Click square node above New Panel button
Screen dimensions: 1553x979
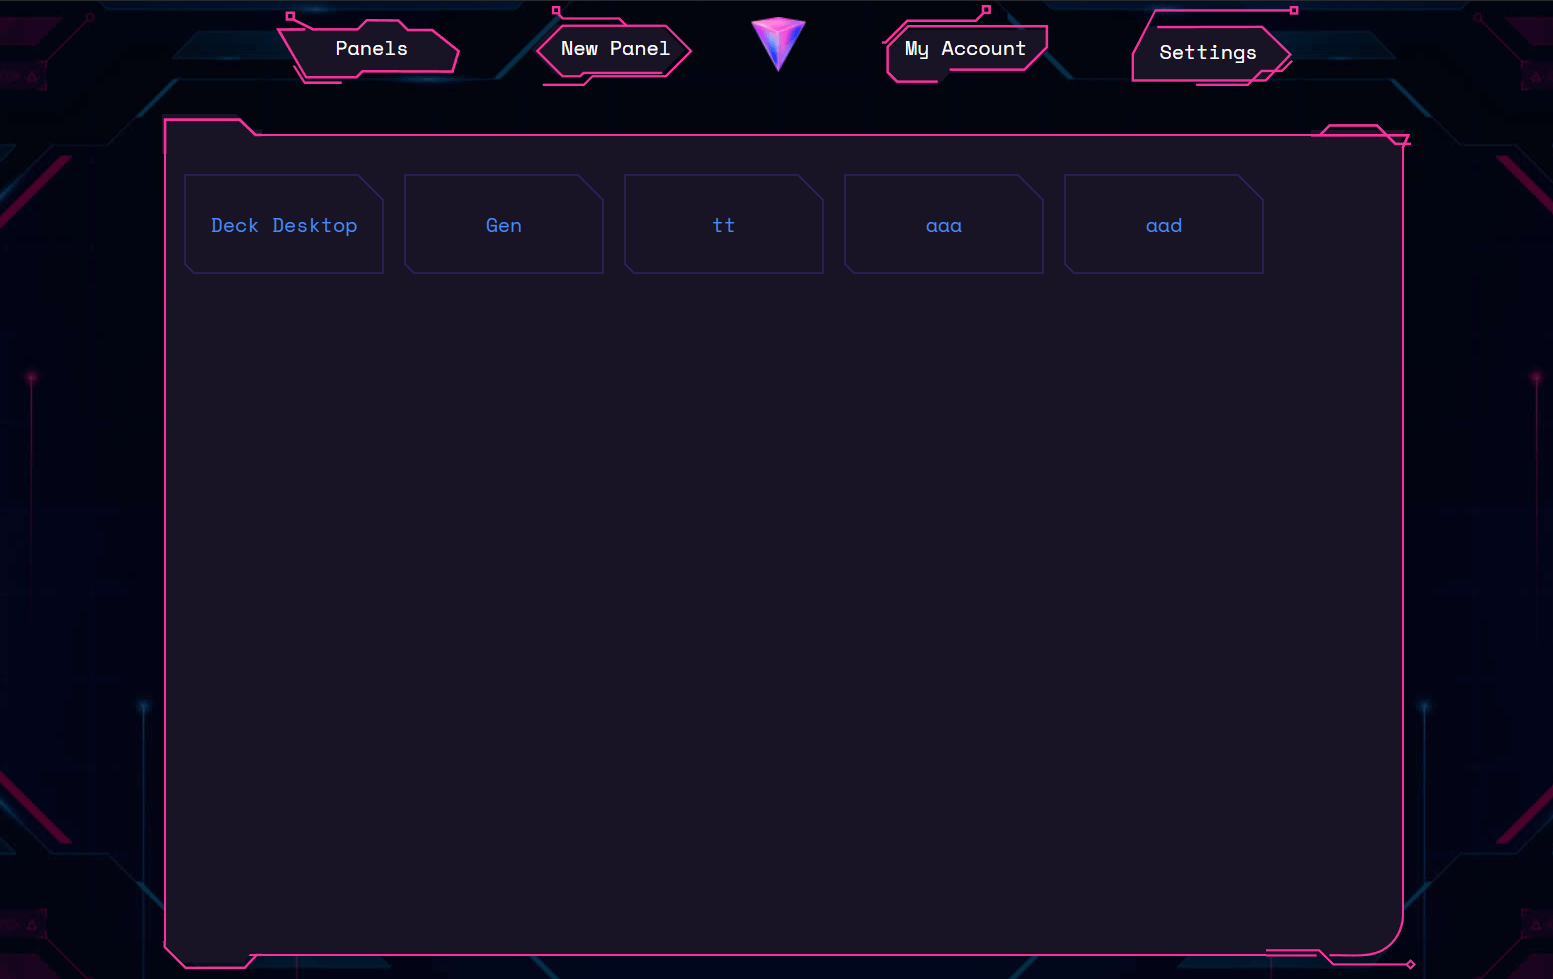tap(556, 11)
